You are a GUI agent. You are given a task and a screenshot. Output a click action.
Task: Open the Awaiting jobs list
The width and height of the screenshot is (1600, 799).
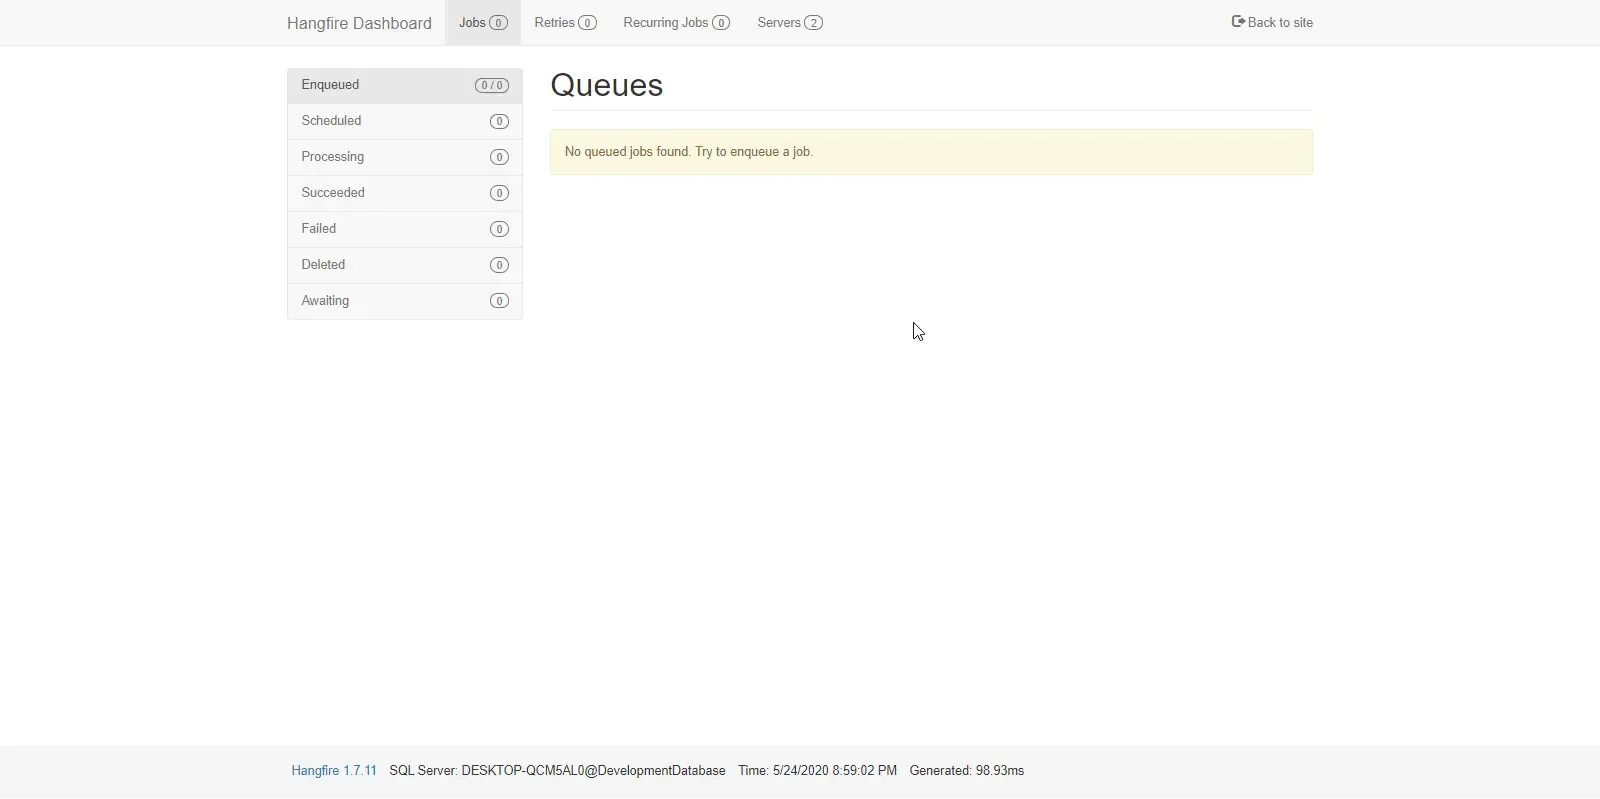(x=325, y=301)
